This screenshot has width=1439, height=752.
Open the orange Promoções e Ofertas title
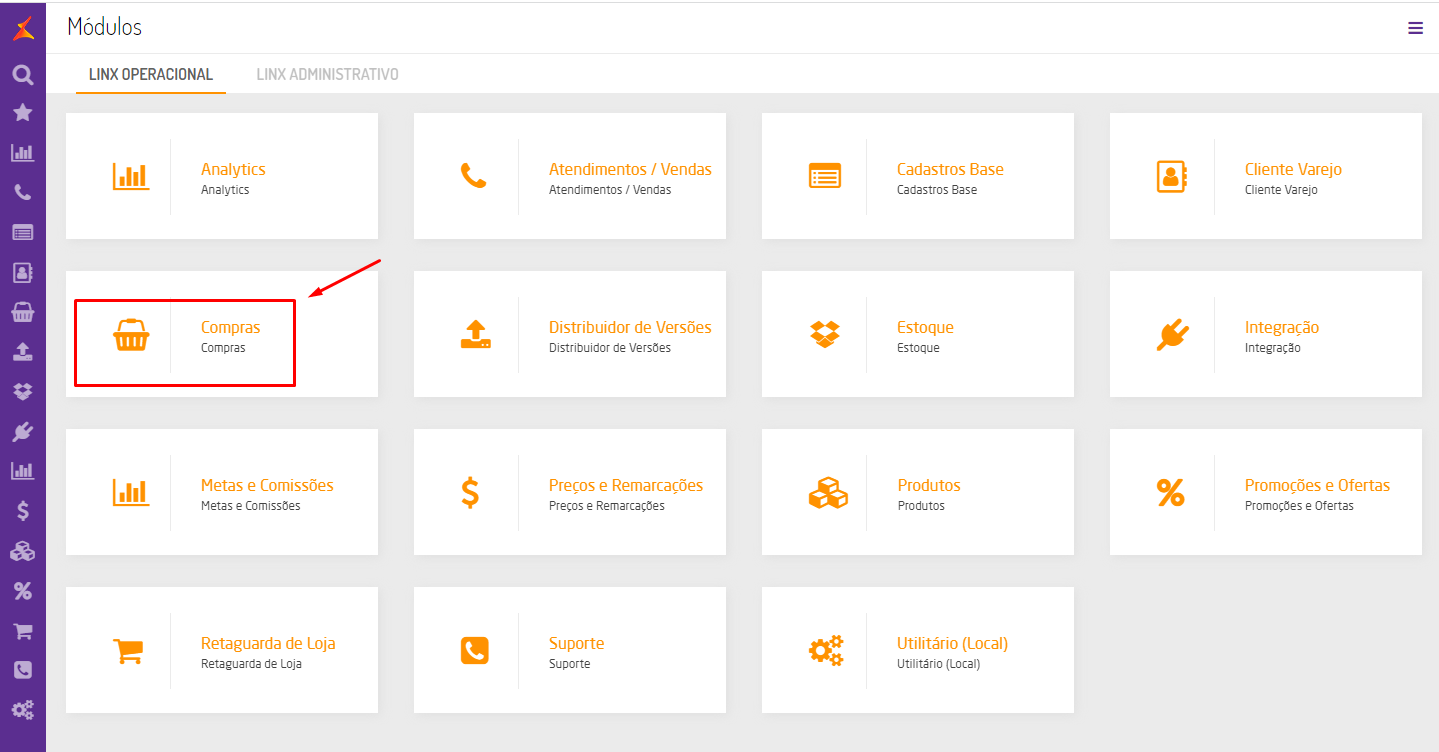coord(1317,485)
